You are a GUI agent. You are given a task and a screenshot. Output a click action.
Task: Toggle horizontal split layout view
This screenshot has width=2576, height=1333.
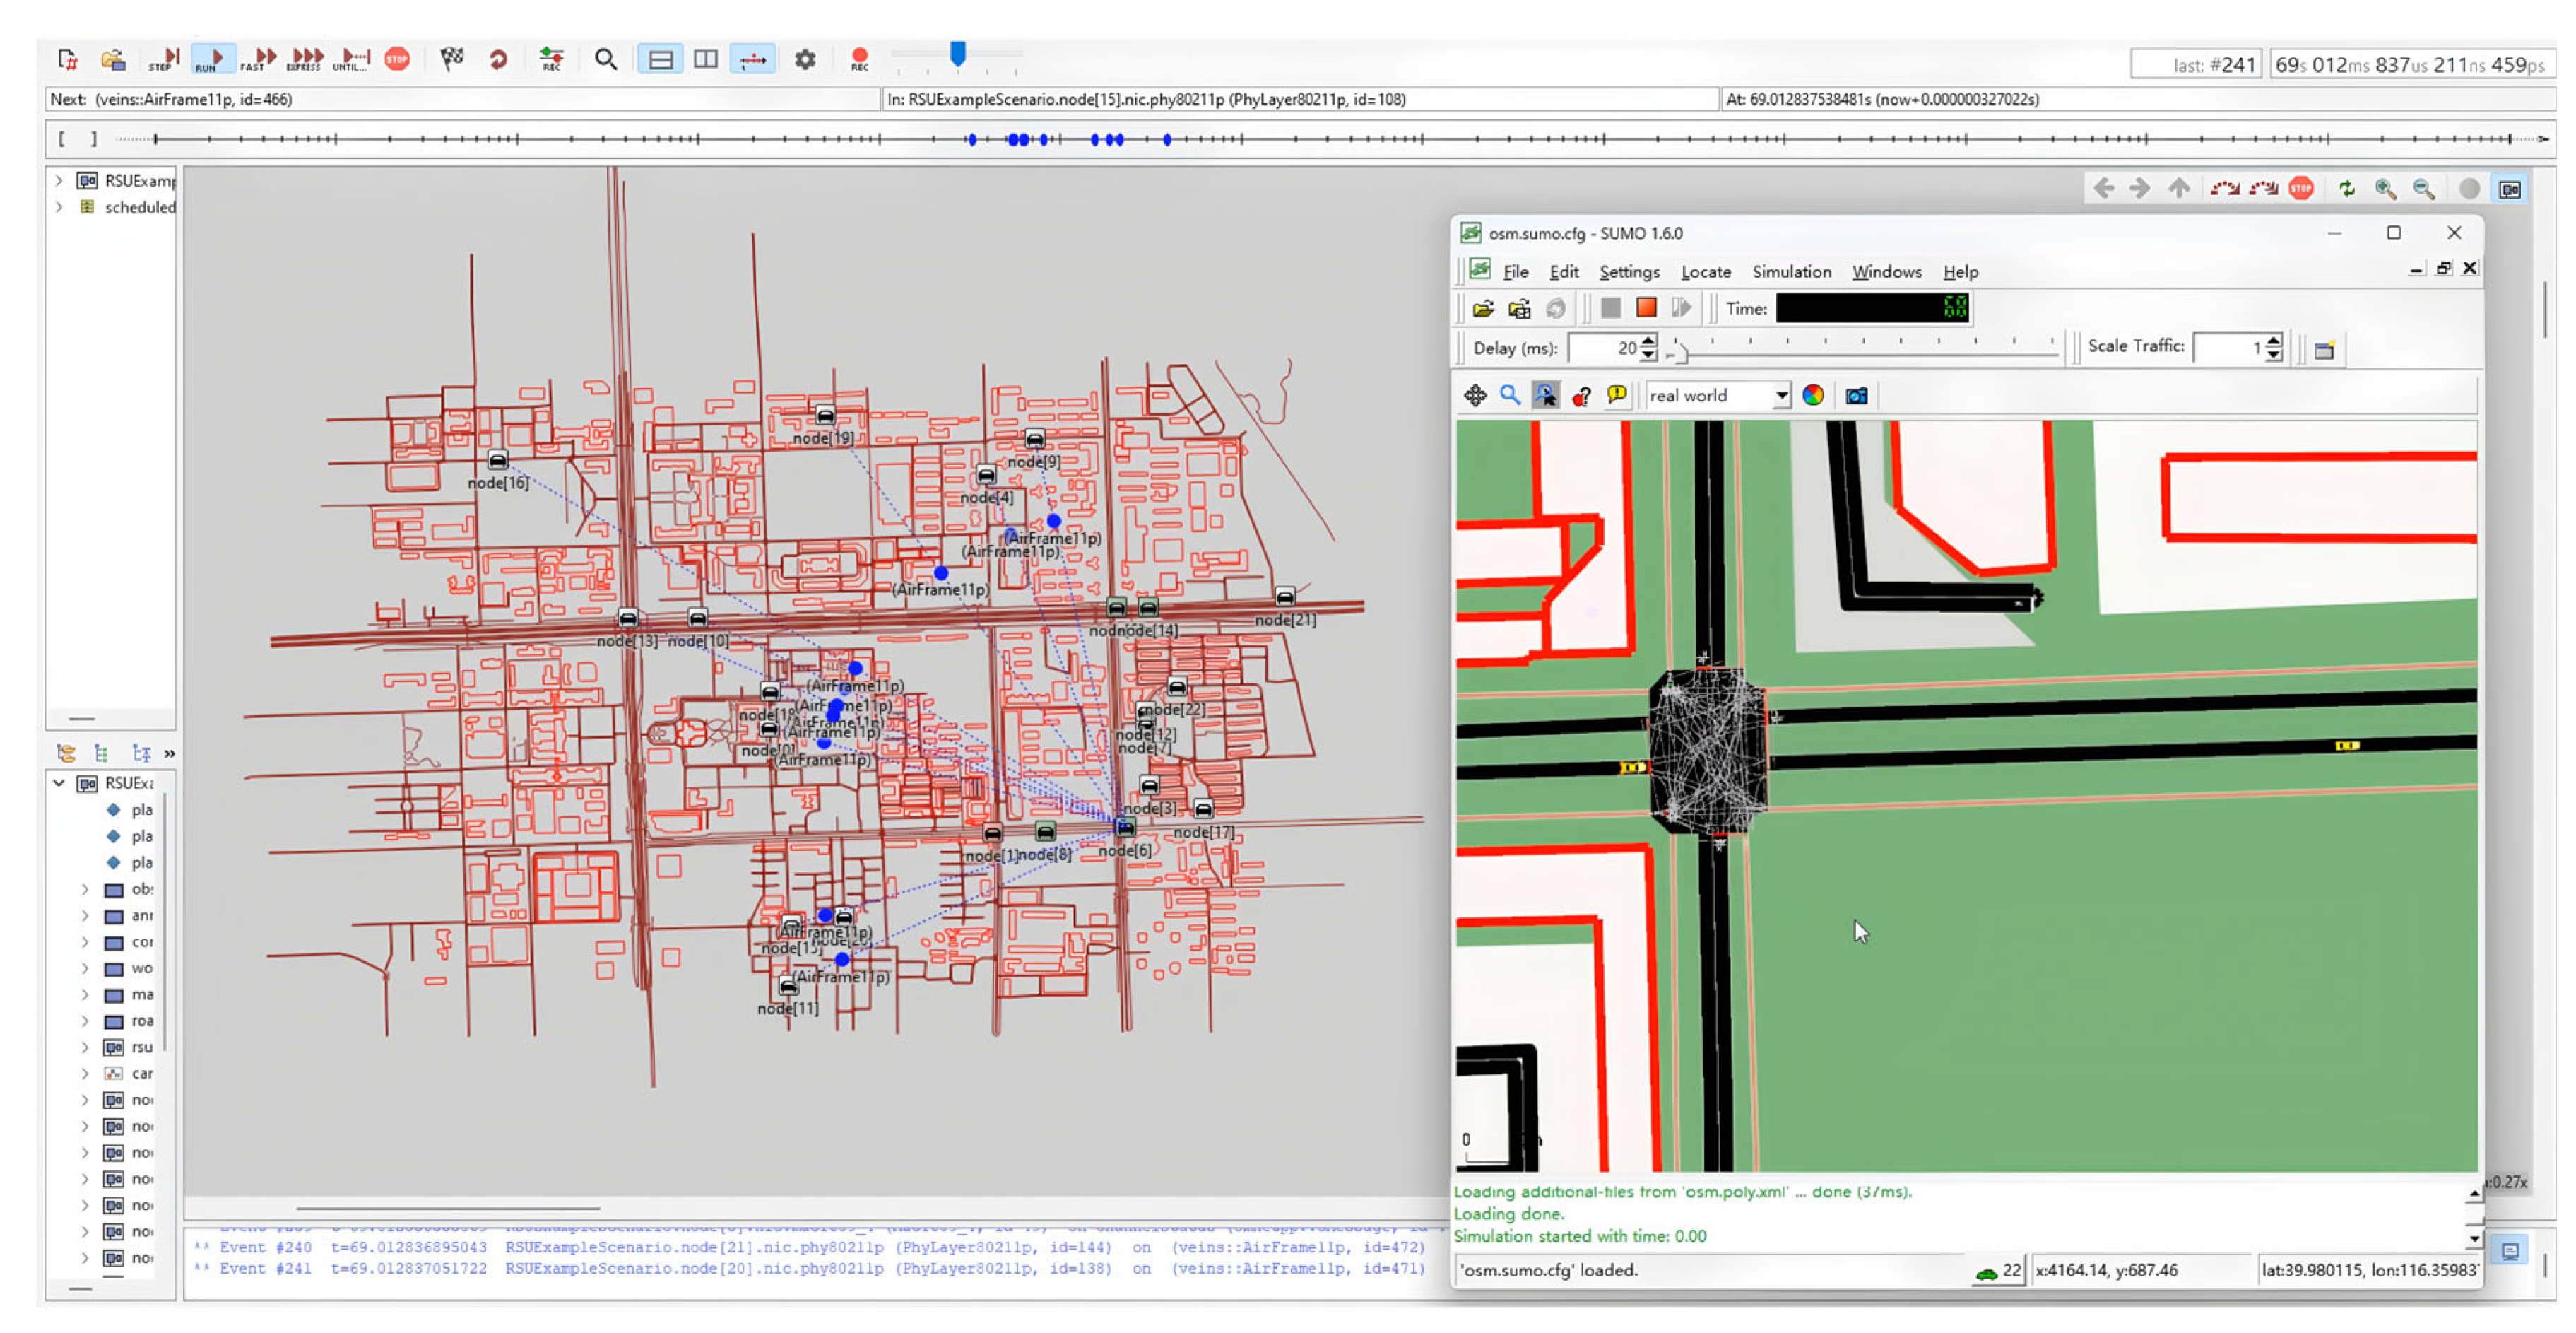[x=661, y=59]
